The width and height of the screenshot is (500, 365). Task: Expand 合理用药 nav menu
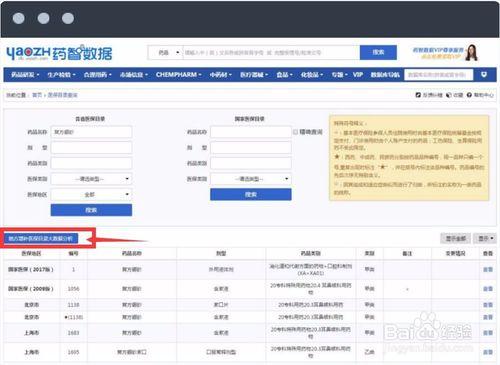click(97, 75)
